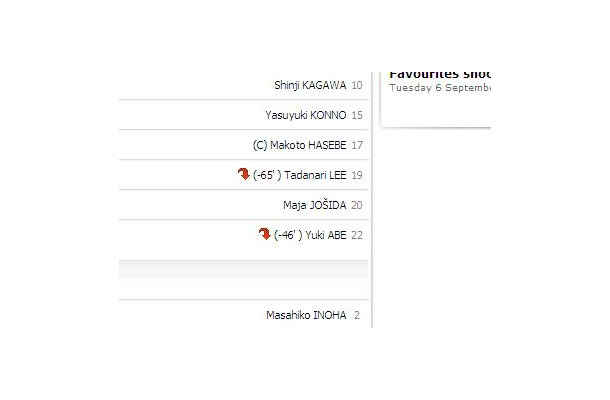Screen dimensions: 610x400
Task: Open the 'Favourites' news headline
Action: click(x=440, y=74)
